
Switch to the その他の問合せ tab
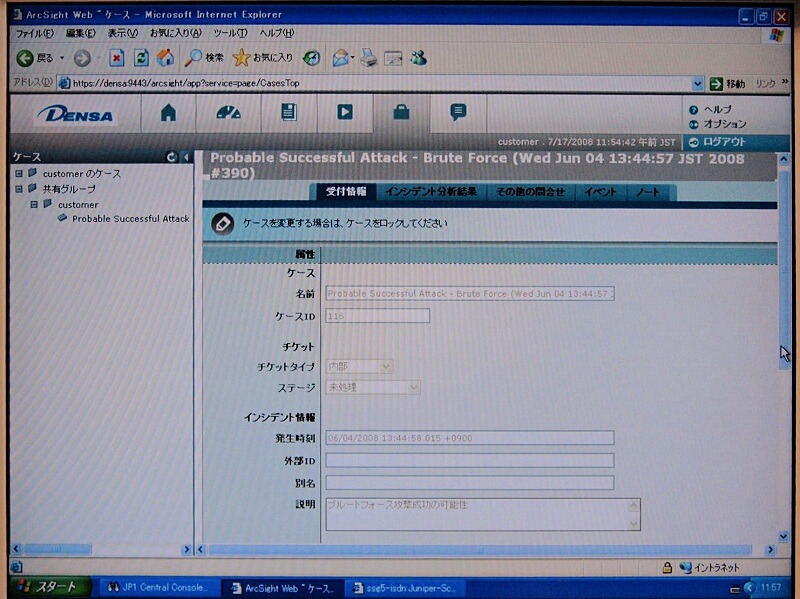[x=531, y=192]
